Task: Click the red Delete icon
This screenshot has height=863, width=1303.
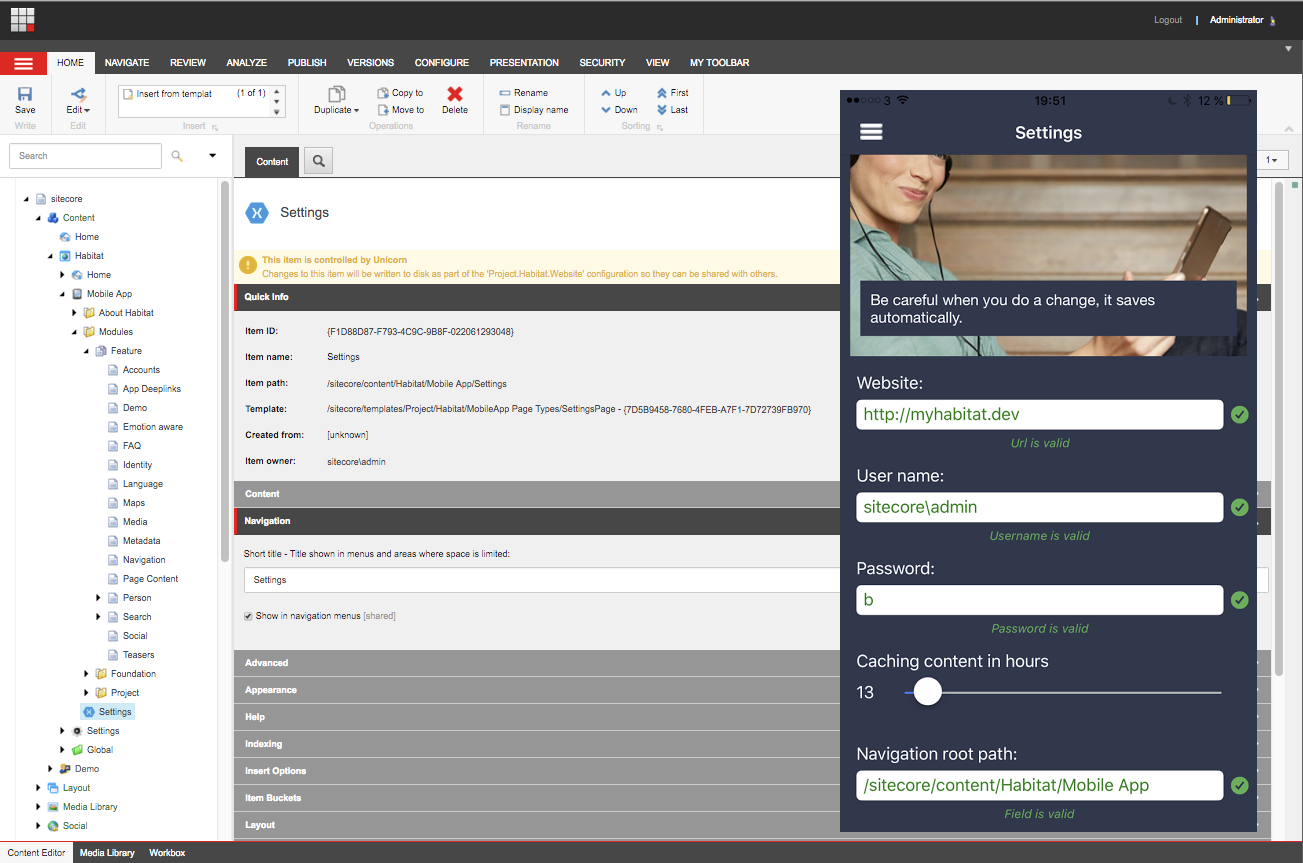Action: 455,94
